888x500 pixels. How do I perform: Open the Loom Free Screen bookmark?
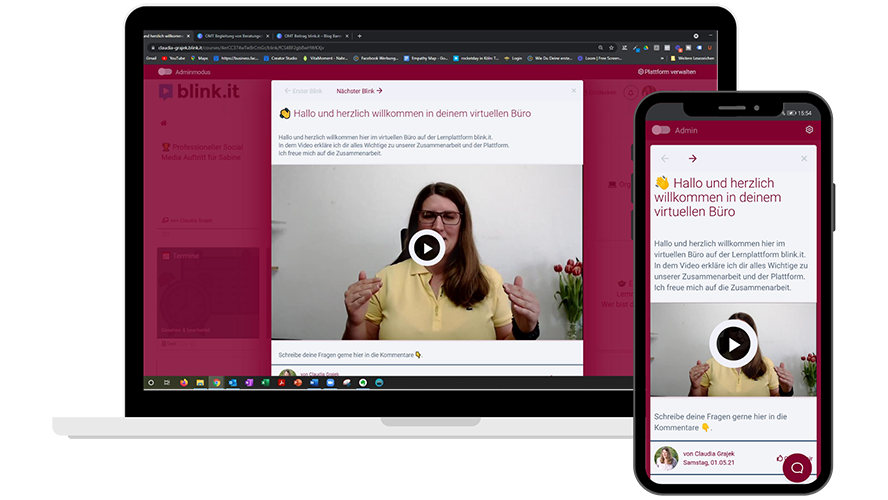point(600,58)
